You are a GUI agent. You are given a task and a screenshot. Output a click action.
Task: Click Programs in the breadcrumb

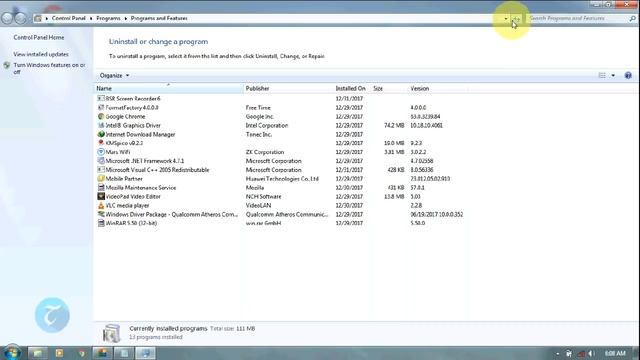[108, 18]
